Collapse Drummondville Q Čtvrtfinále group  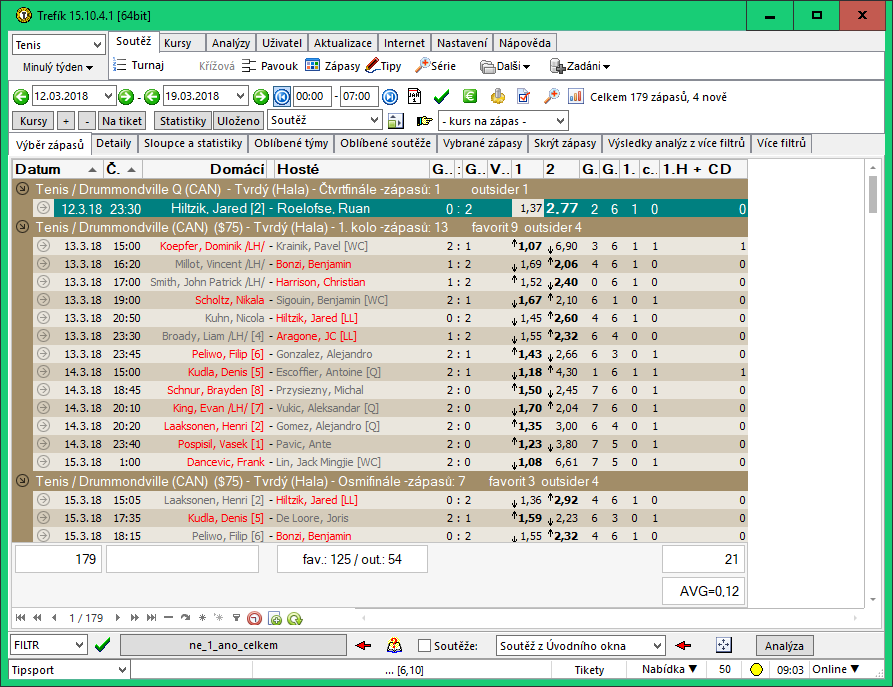pos(22,189)
